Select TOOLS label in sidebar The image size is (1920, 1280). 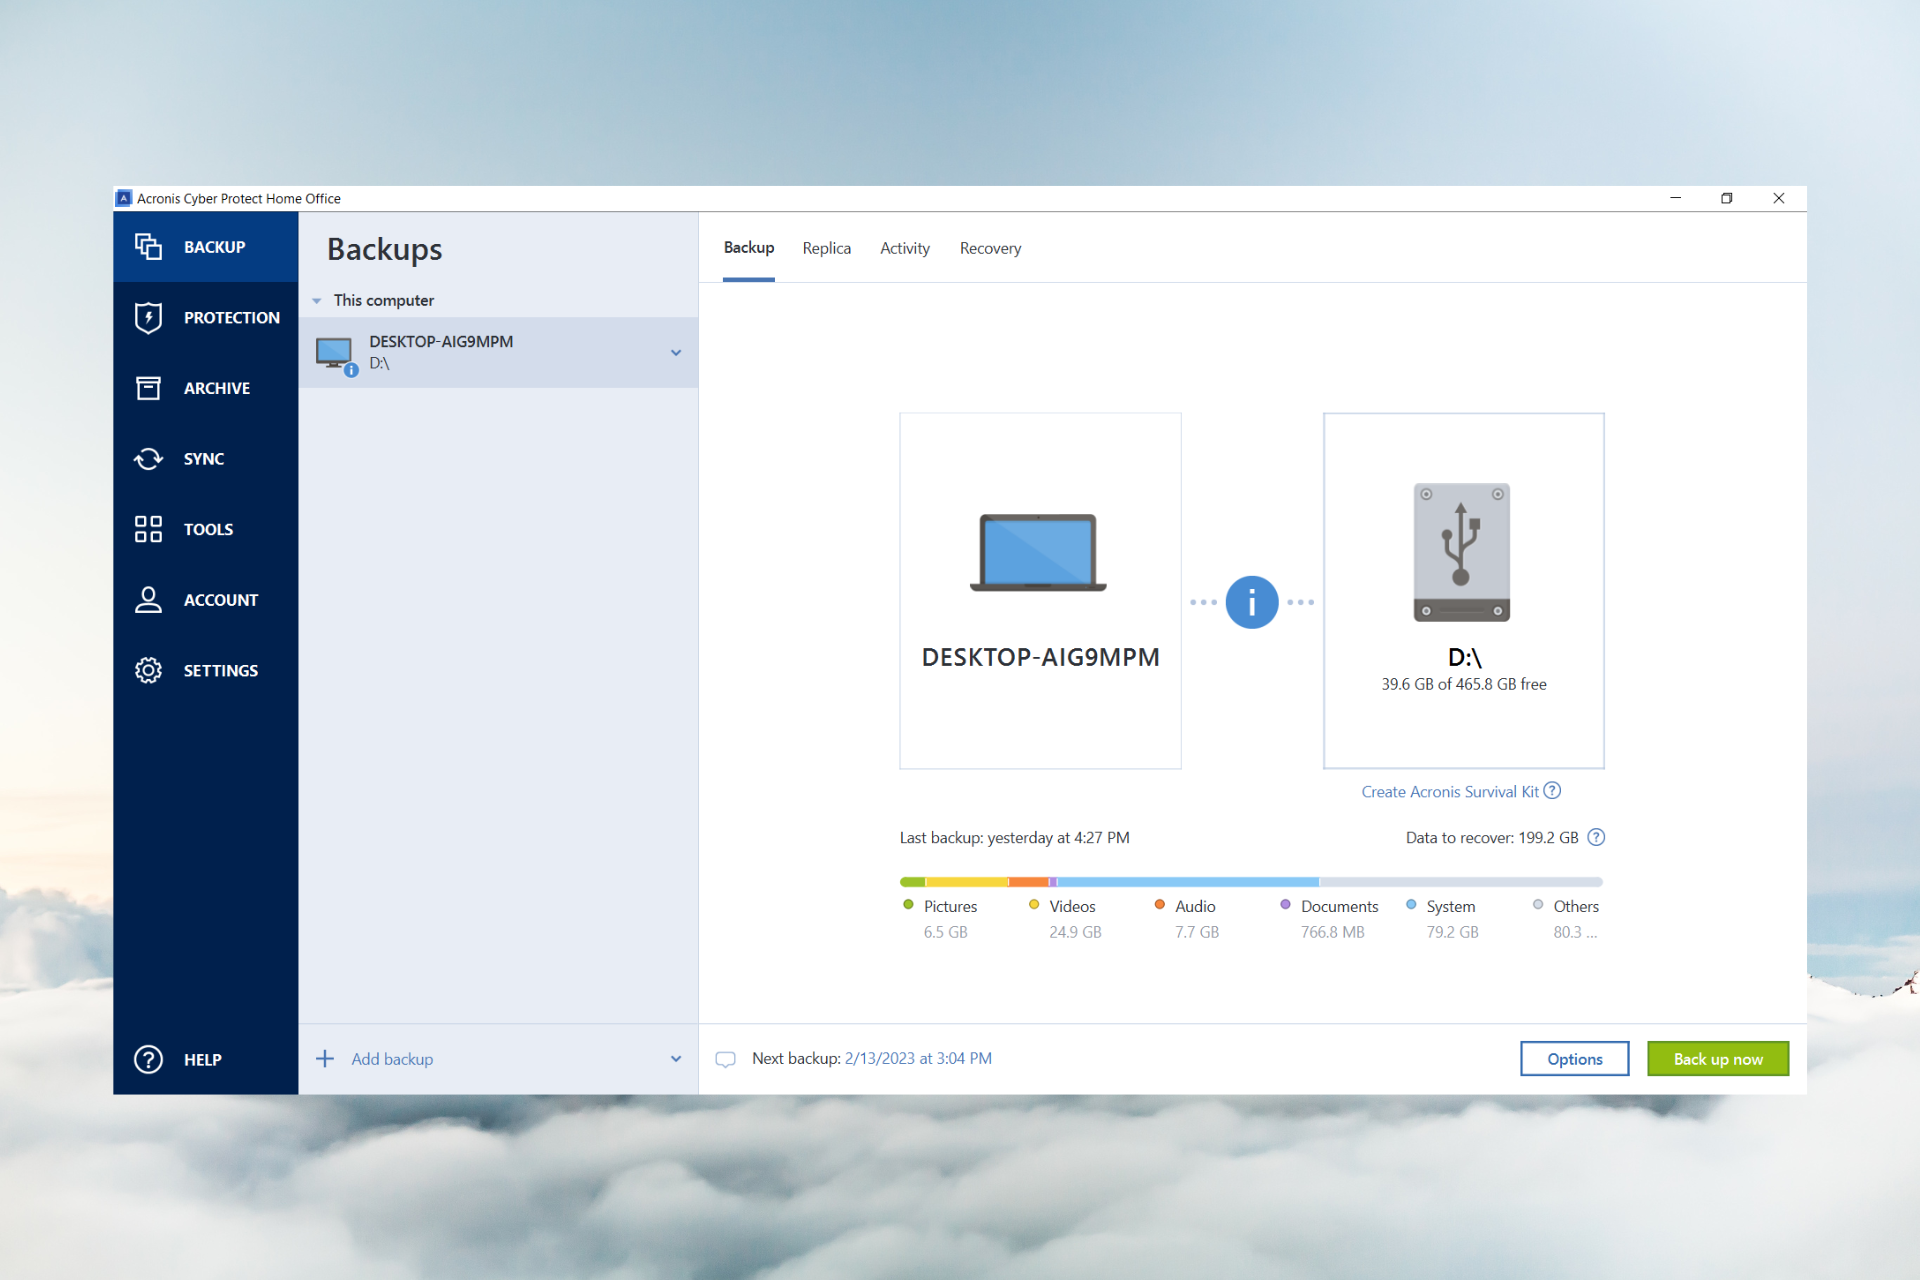(x=208, y=530)
